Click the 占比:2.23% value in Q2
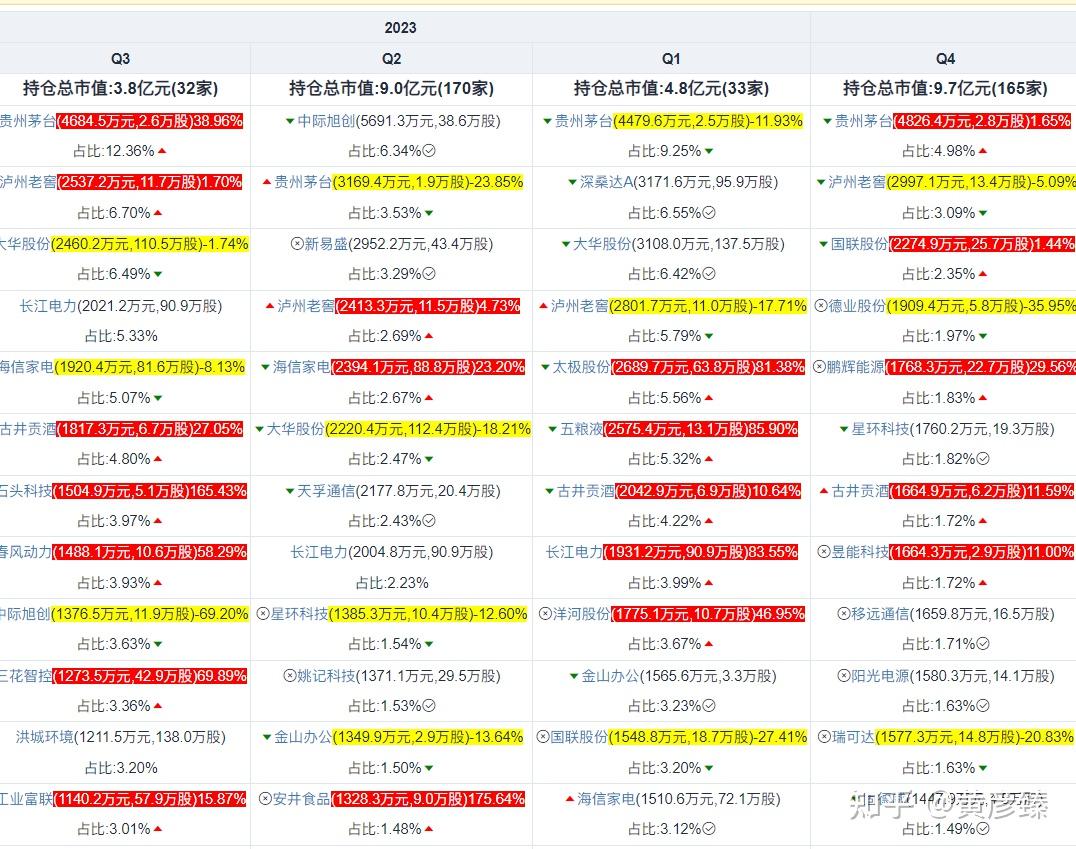 [x=392, y=583]
